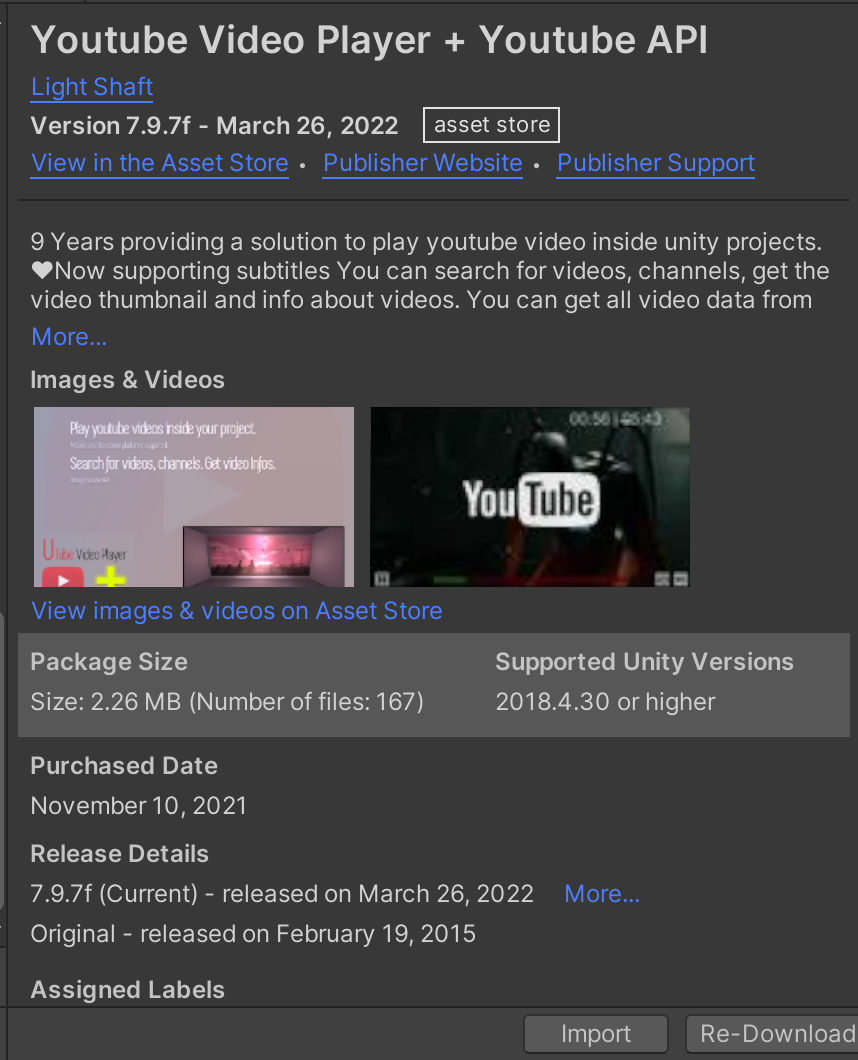This screenshot has height=1060, width=858.
Task: Select the Size: 2.26 MB text
Action: pos(227,702)
